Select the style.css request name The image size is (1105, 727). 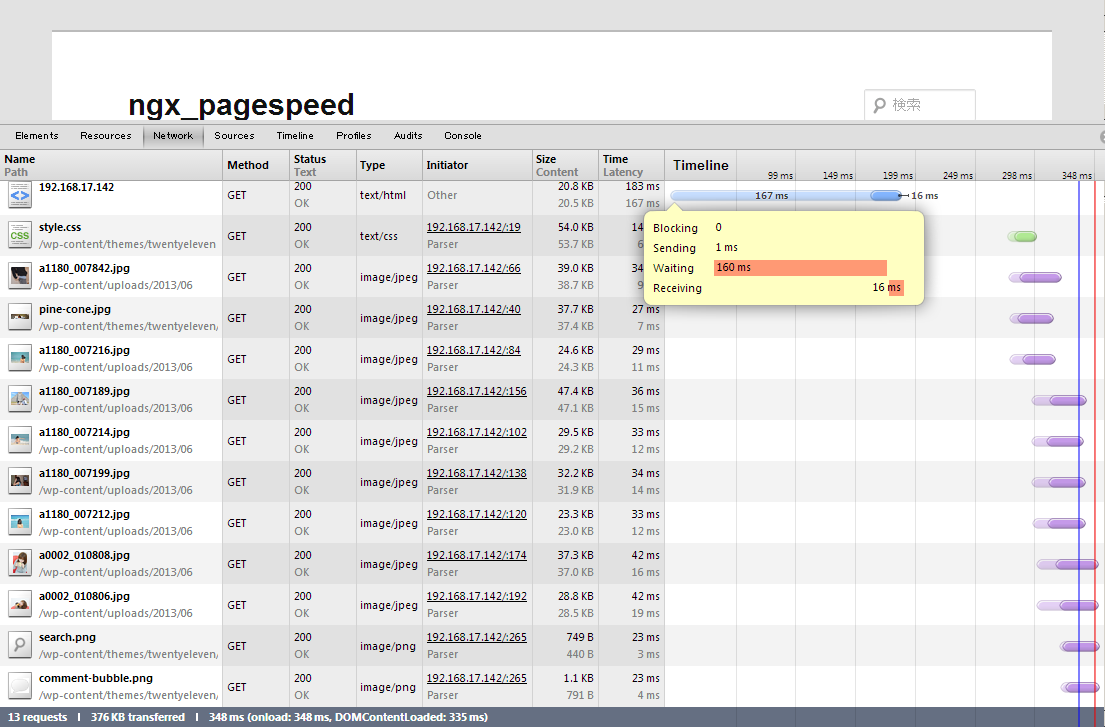click(x=60, y=227)
